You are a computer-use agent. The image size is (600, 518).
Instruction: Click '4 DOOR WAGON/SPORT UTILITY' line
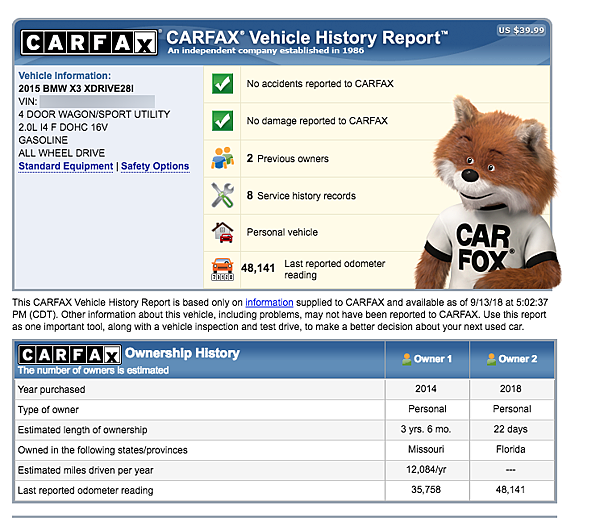pyautogui.click(x=94, y=114)
